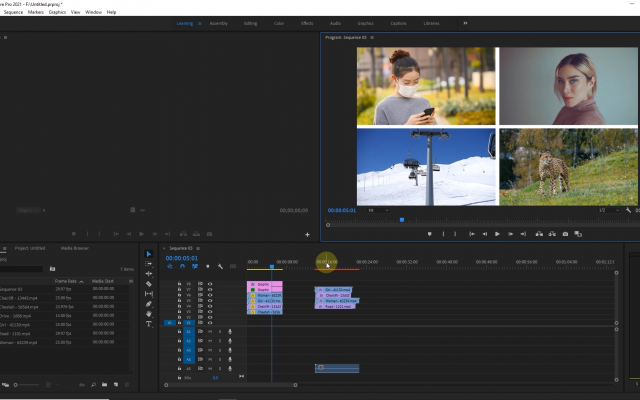Viewport: 640px width, 400px height.
Task: Open the Graphics menu in menu bar
Action: [x=57, y=12]
